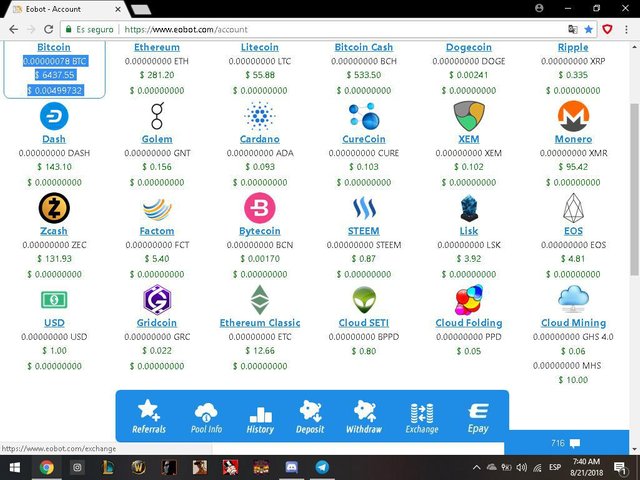The image size is (640, 480).
Task: Open the Cloud Mining text link
Action: coord(573,323)
